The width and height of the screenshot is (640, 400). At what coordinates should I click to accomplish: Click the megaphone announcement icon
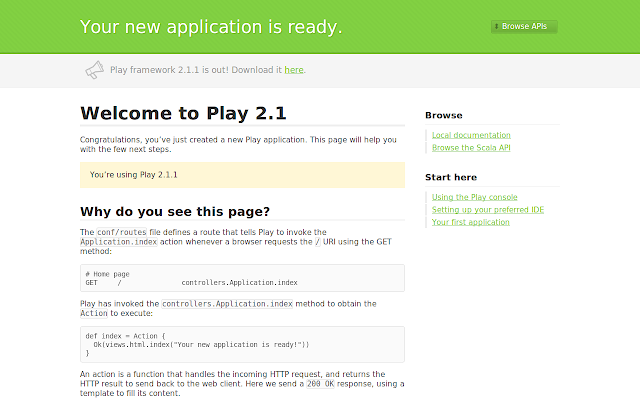click(x=95, y=70)
